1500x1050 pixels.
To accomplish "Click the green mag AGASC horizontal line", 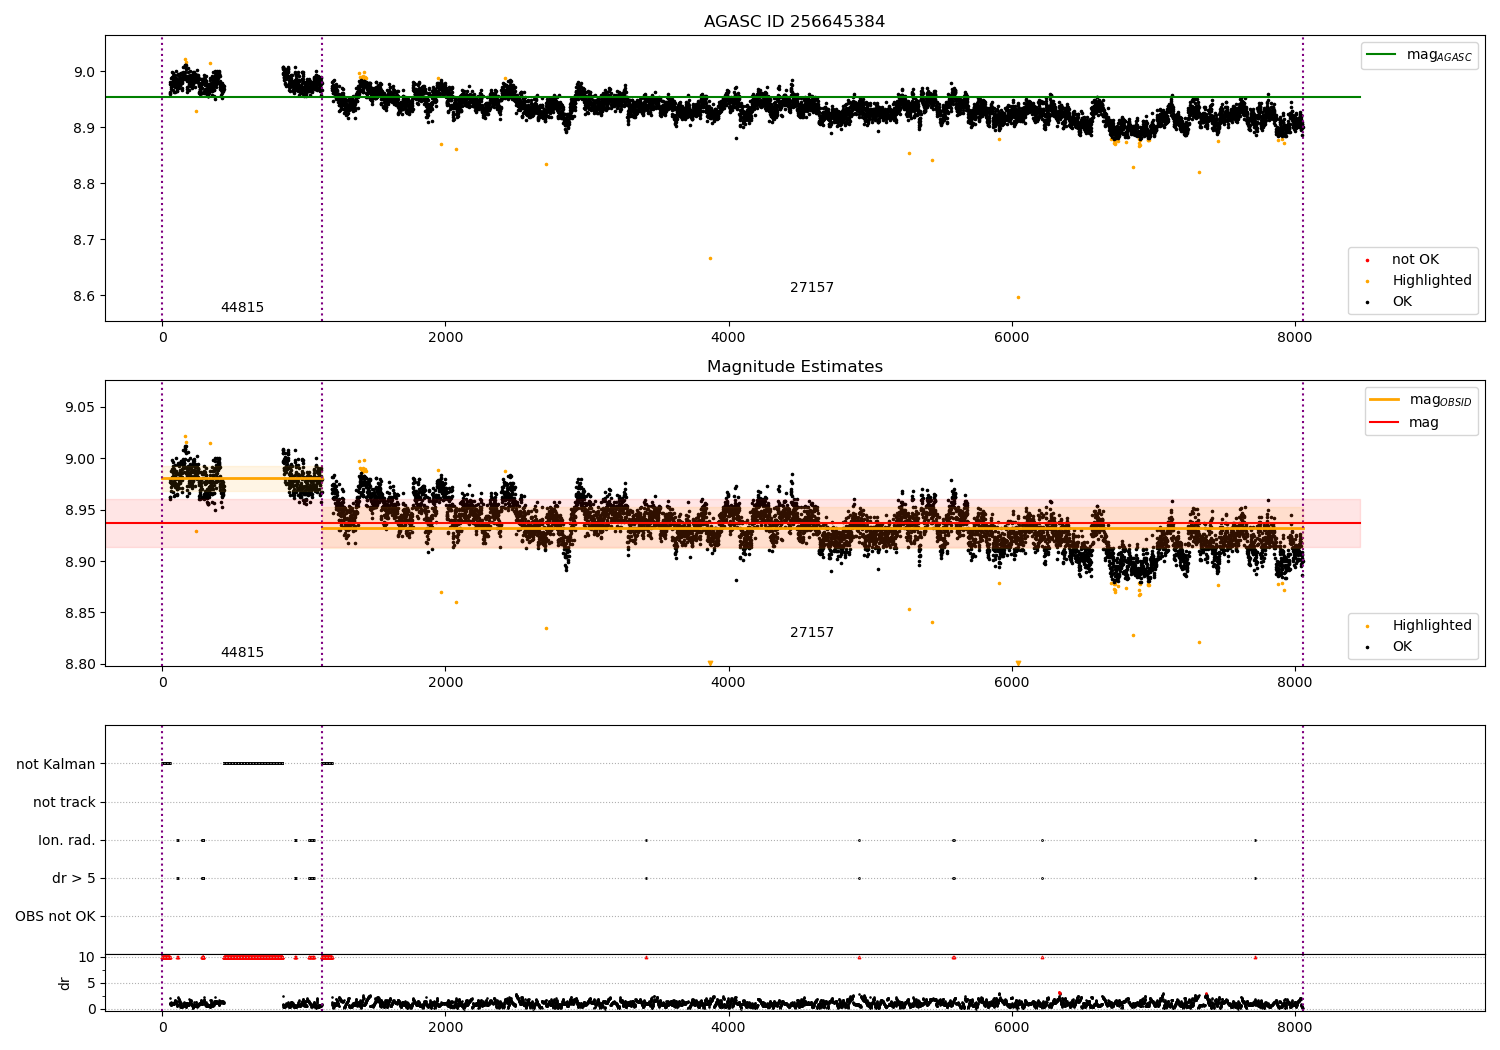I will click(732, 97).
